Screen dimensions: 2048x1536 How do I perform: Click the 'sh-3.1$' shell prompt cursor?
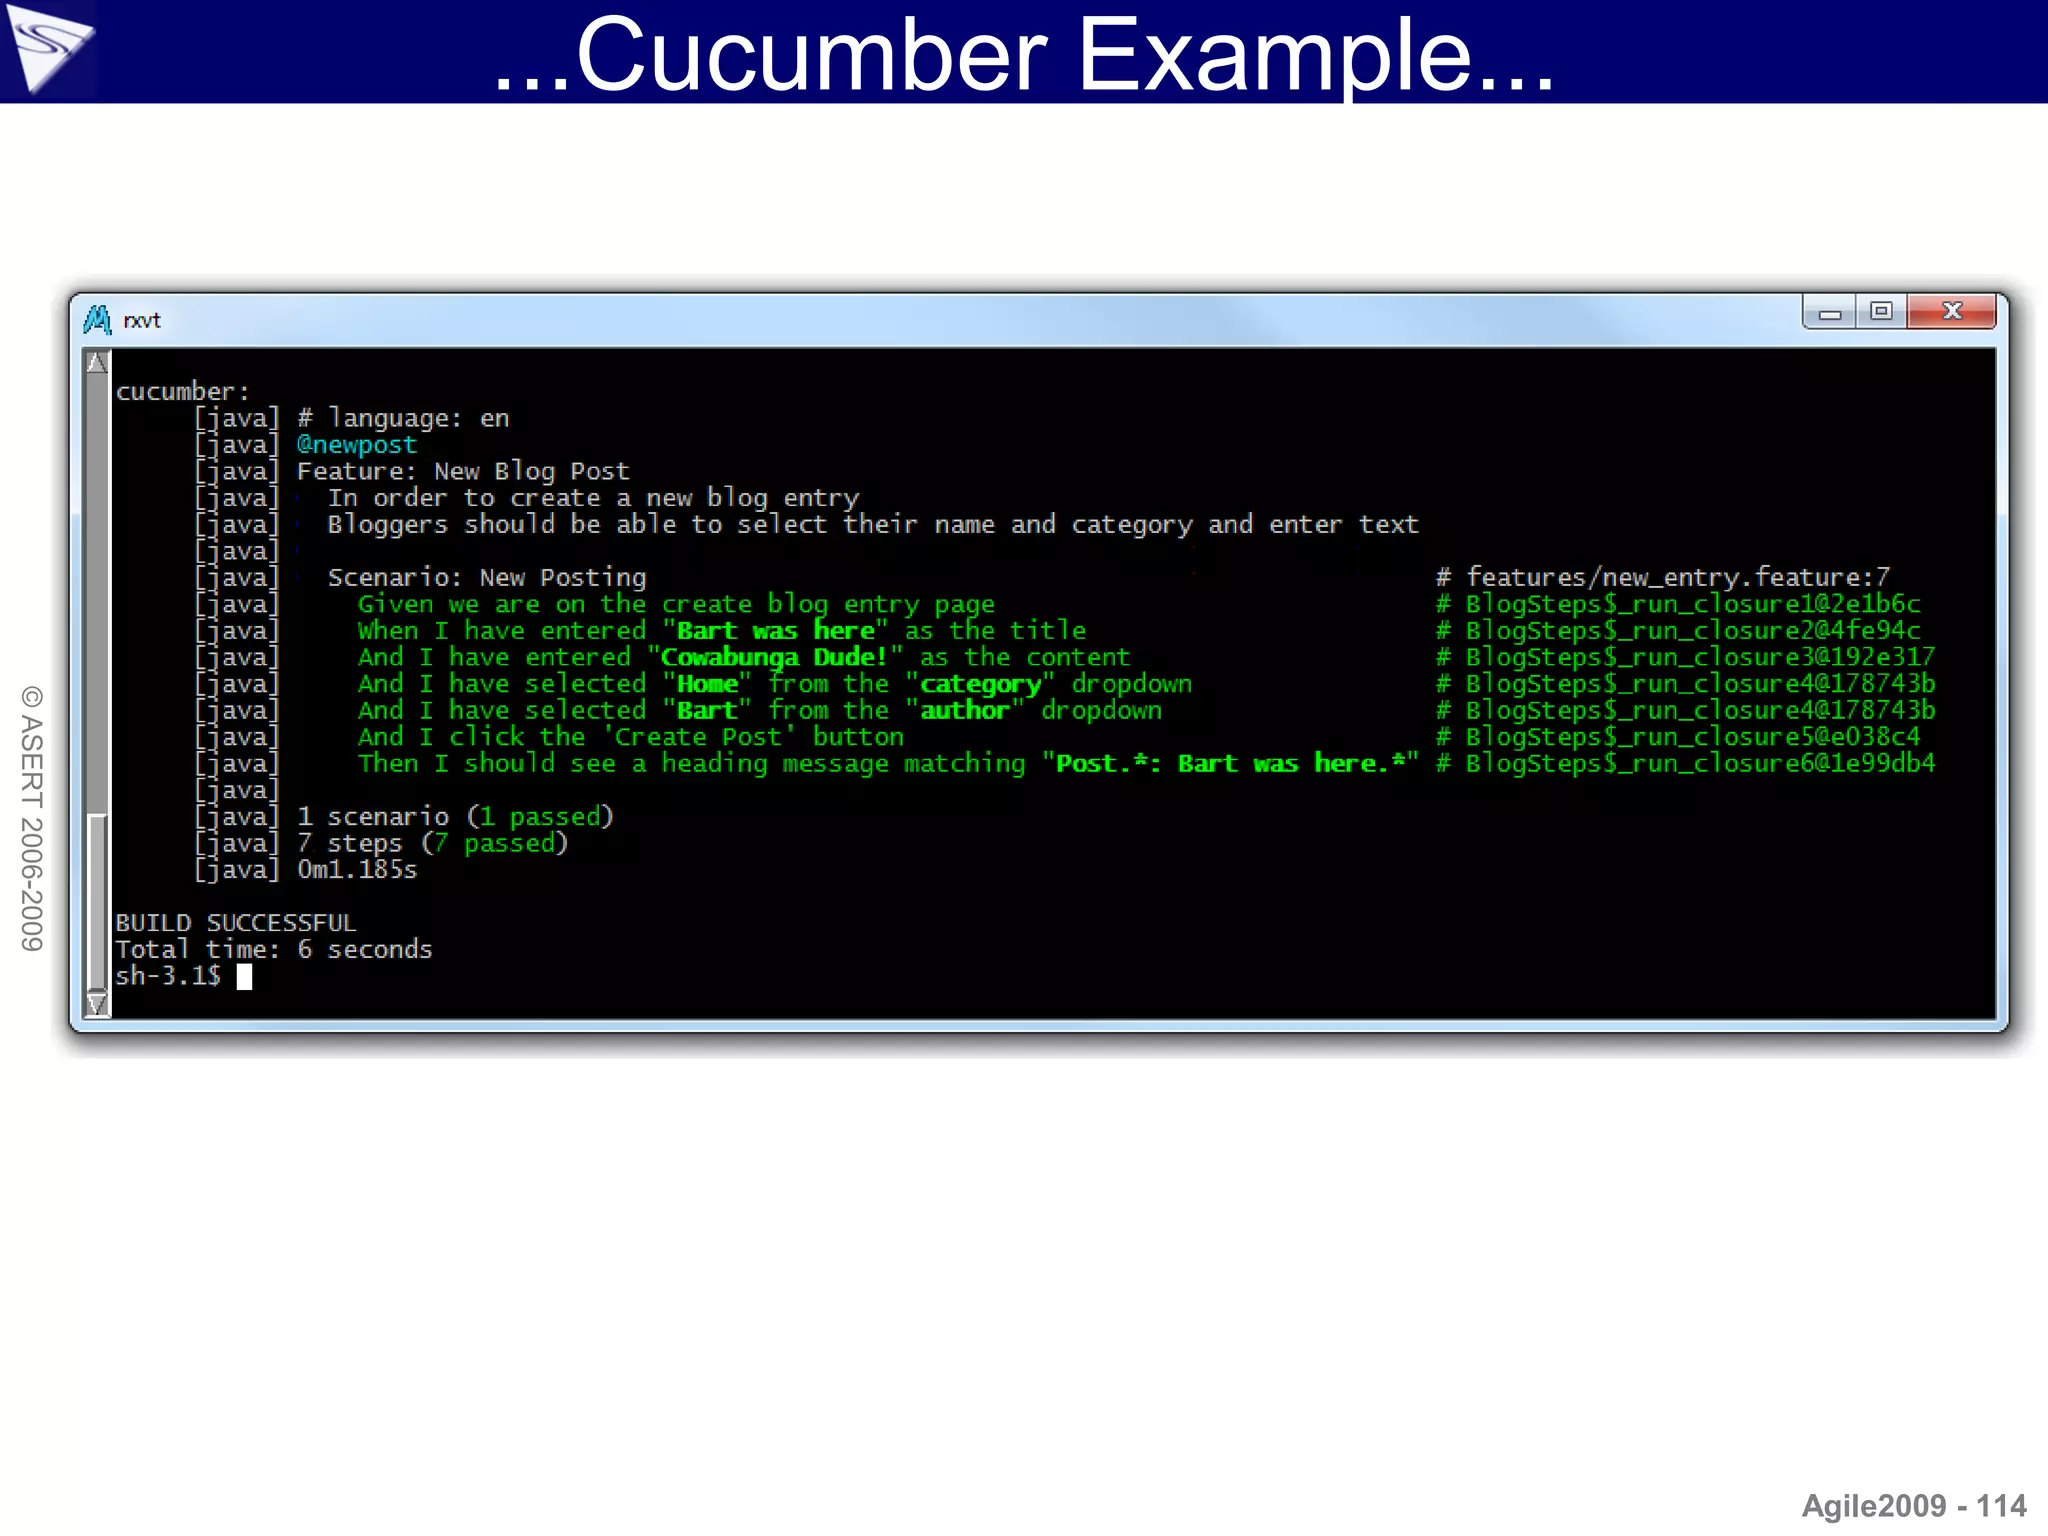click(x=244, y=977)
